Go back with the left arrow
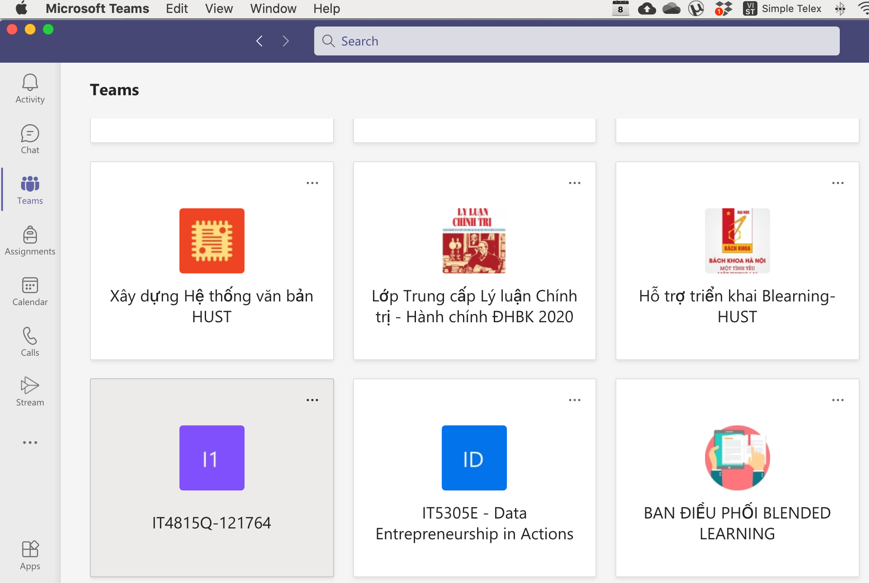The height and width of the screenshot is (583, 869). pos(260,41)
